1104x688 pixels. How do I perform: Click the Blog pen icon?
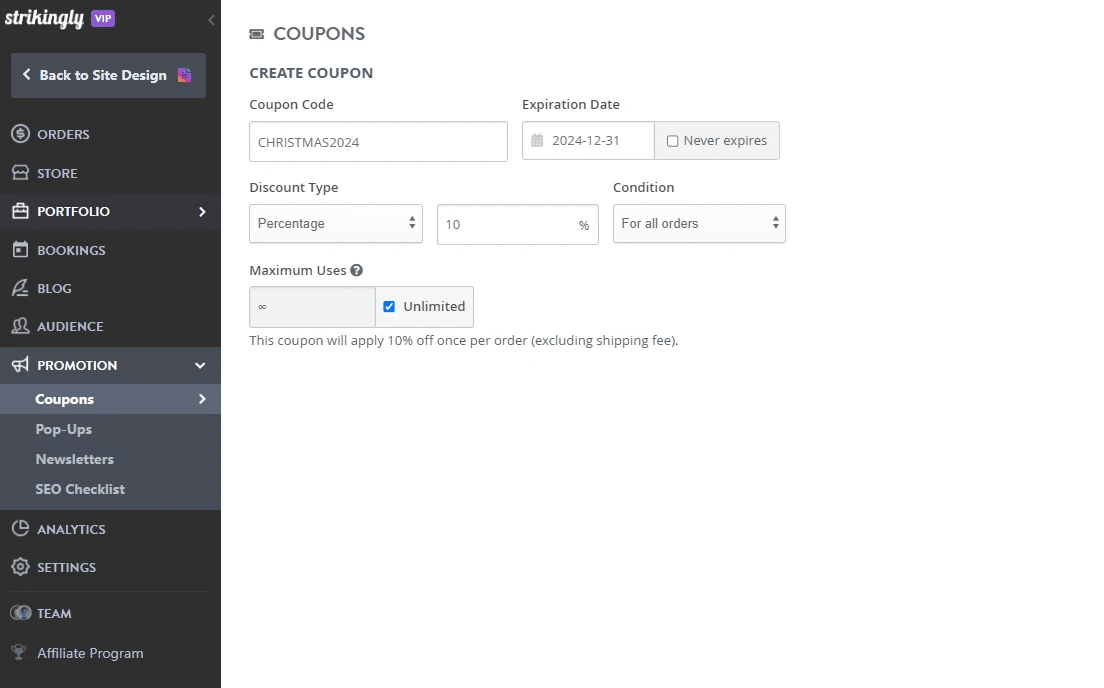[x=21, y=288]
